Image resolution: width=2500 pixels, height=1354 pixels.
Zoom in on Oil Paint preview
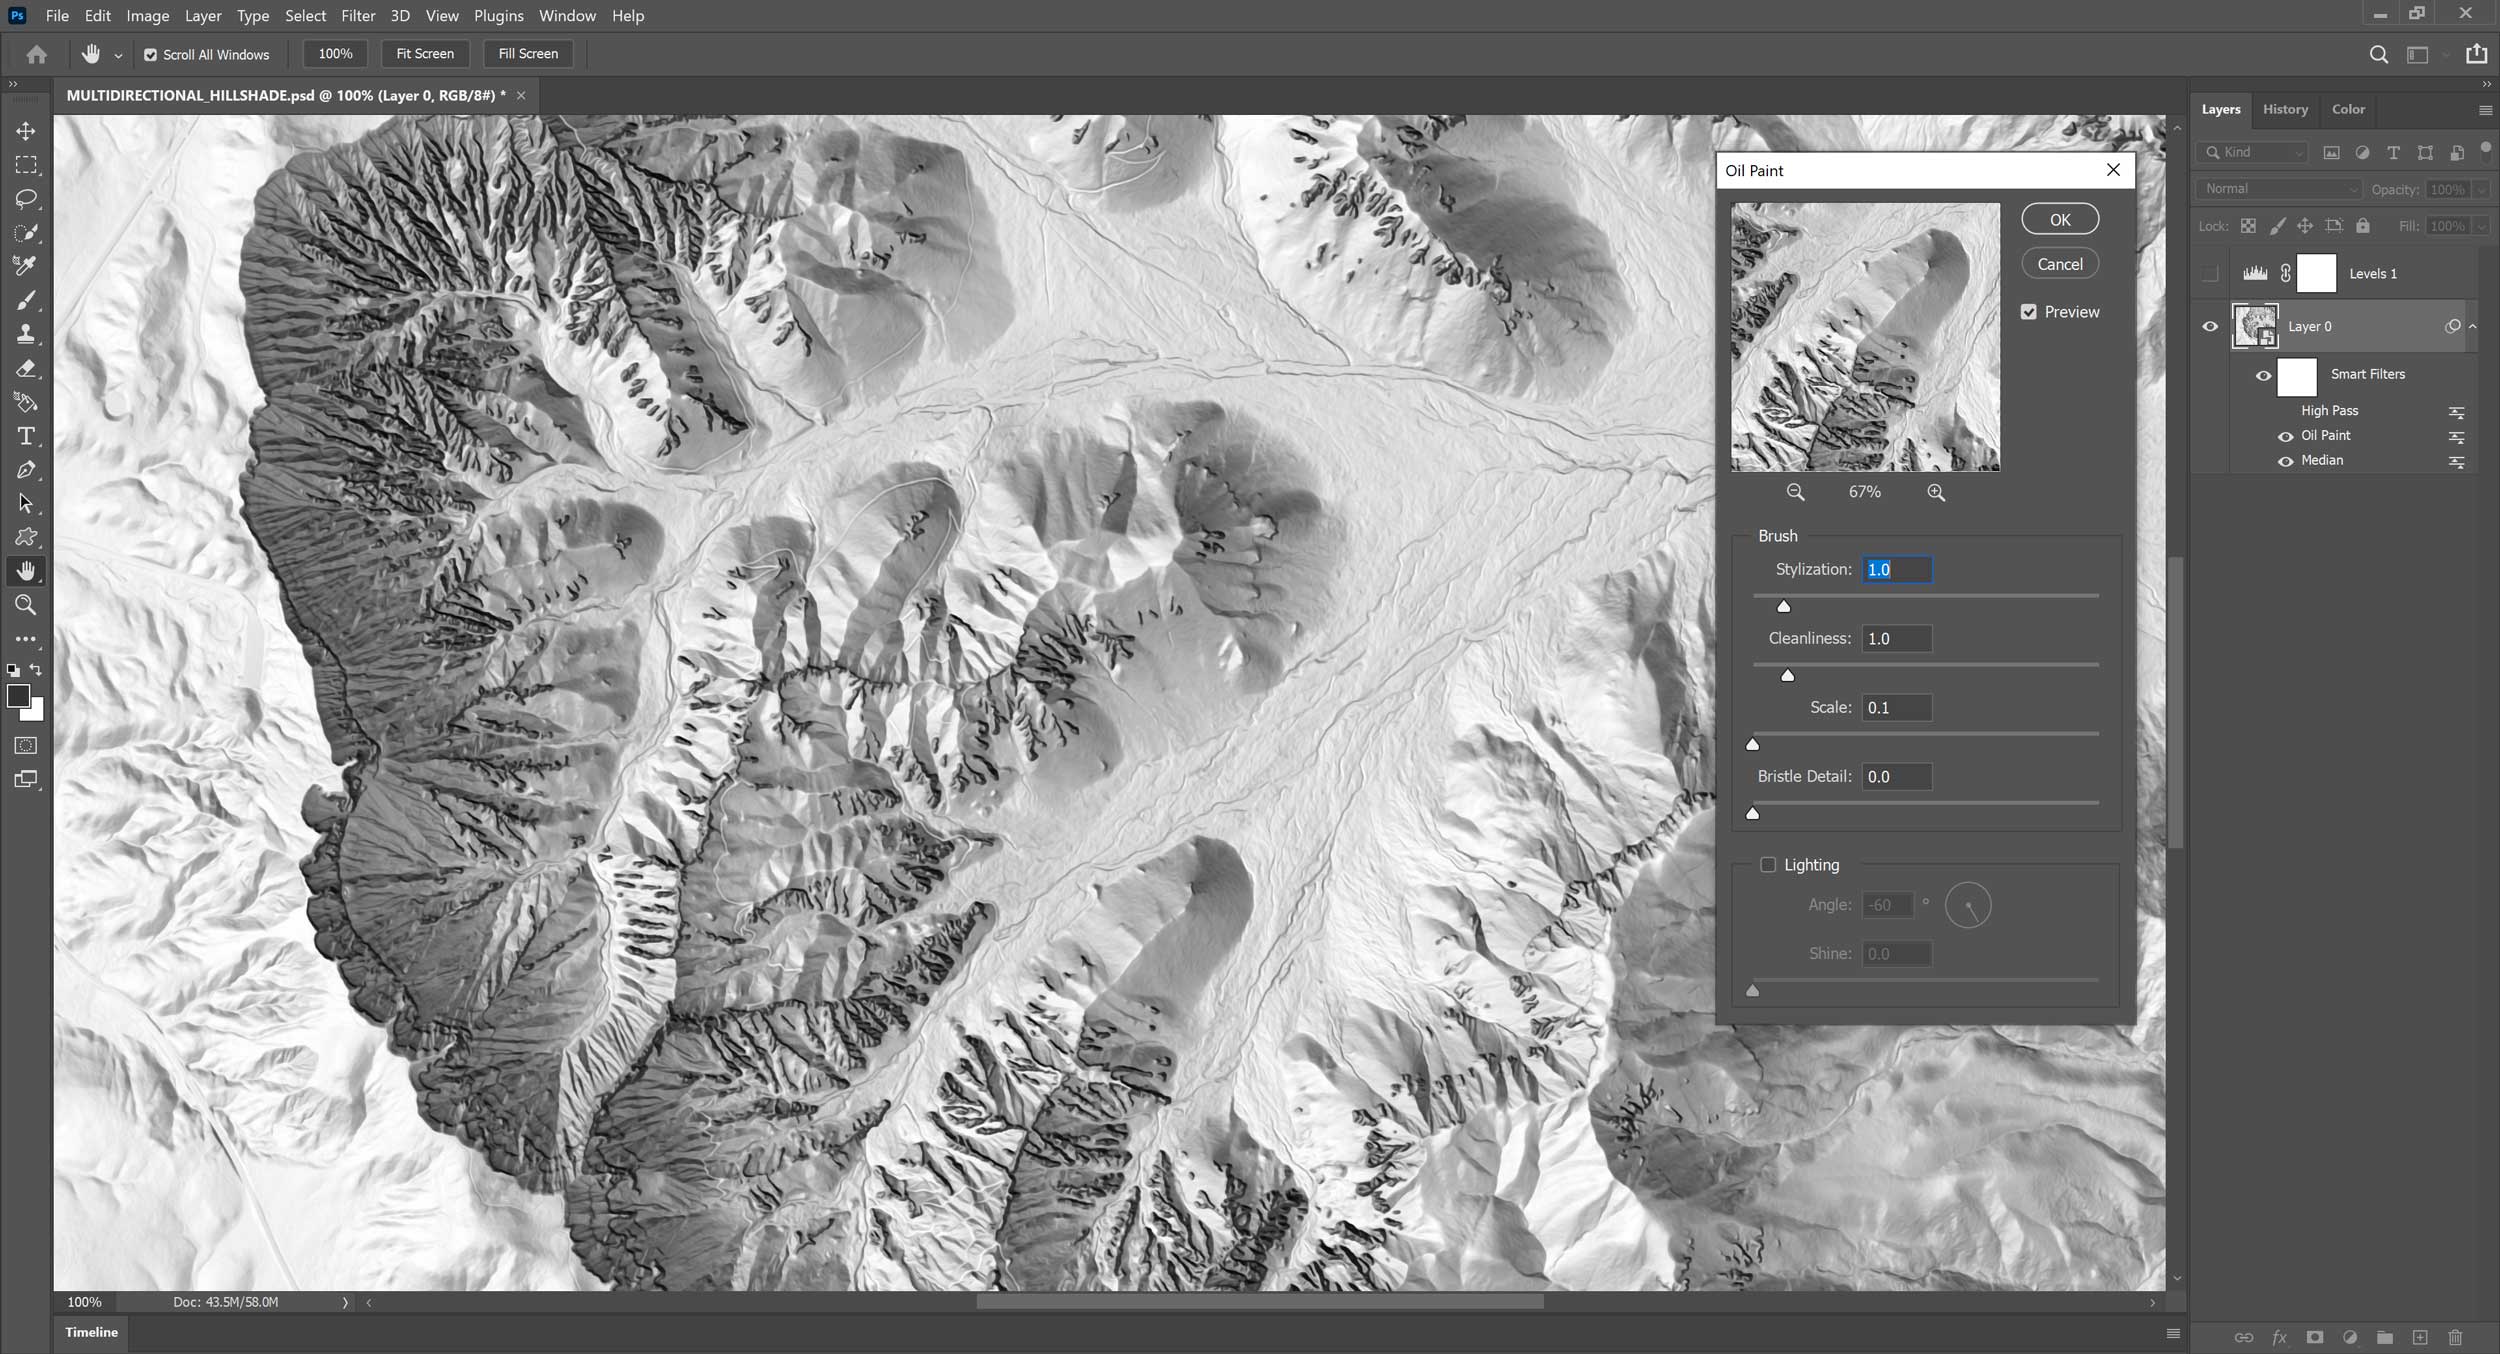tap(1936, 492)
